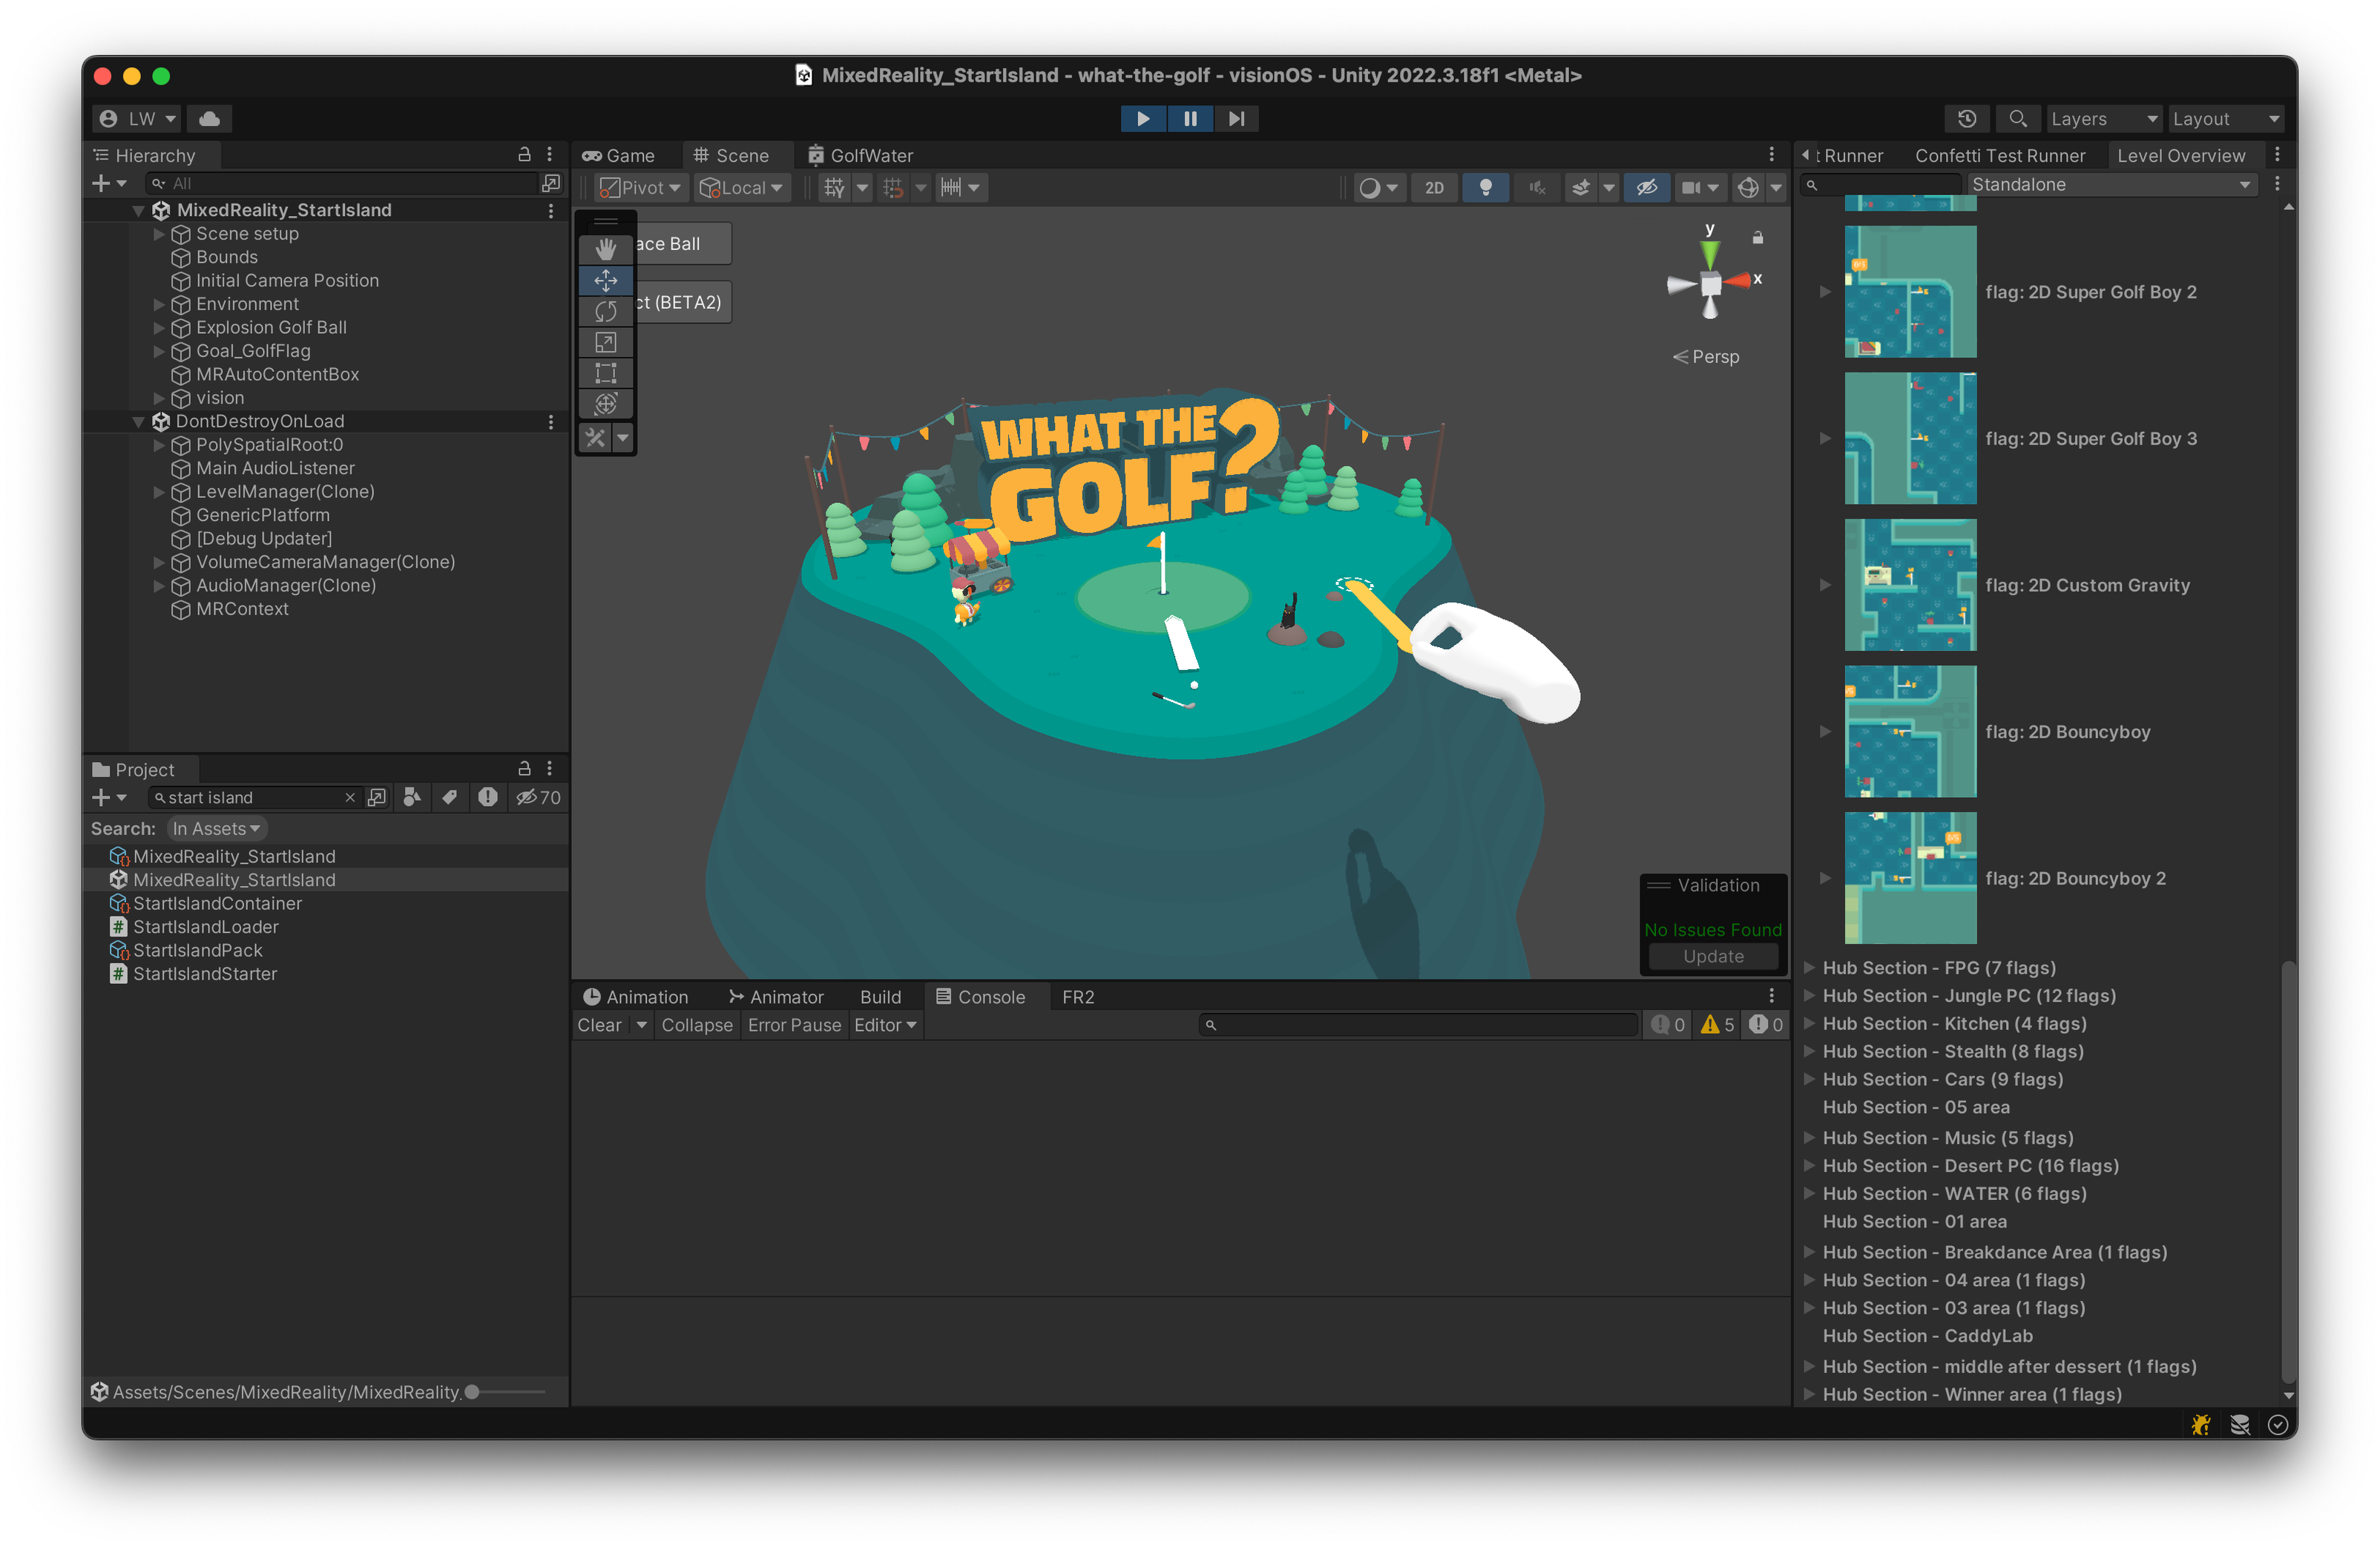The height and width of the screenshot is (1548, 2380).
Task: Switch to the FR2 tab
Action: click(1078, 997)
